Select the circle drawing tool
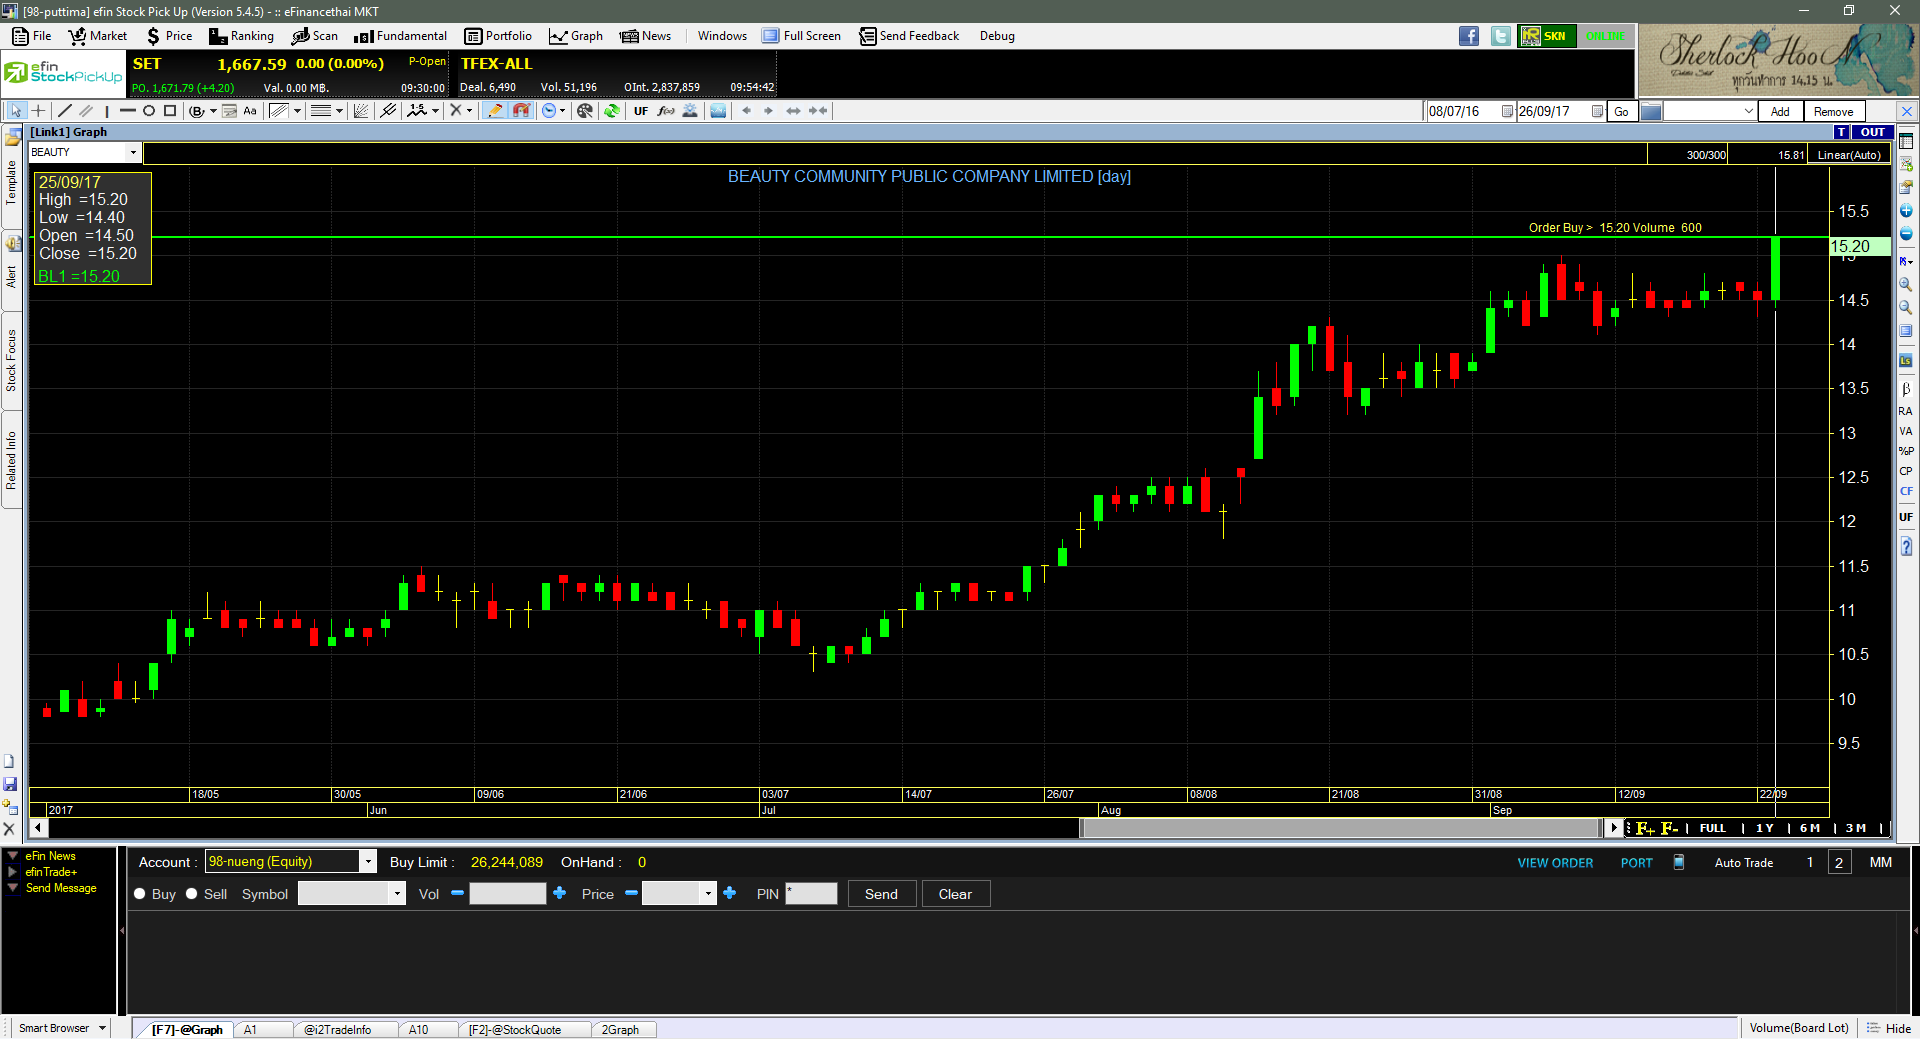1920x1040 pixels. 149,111
